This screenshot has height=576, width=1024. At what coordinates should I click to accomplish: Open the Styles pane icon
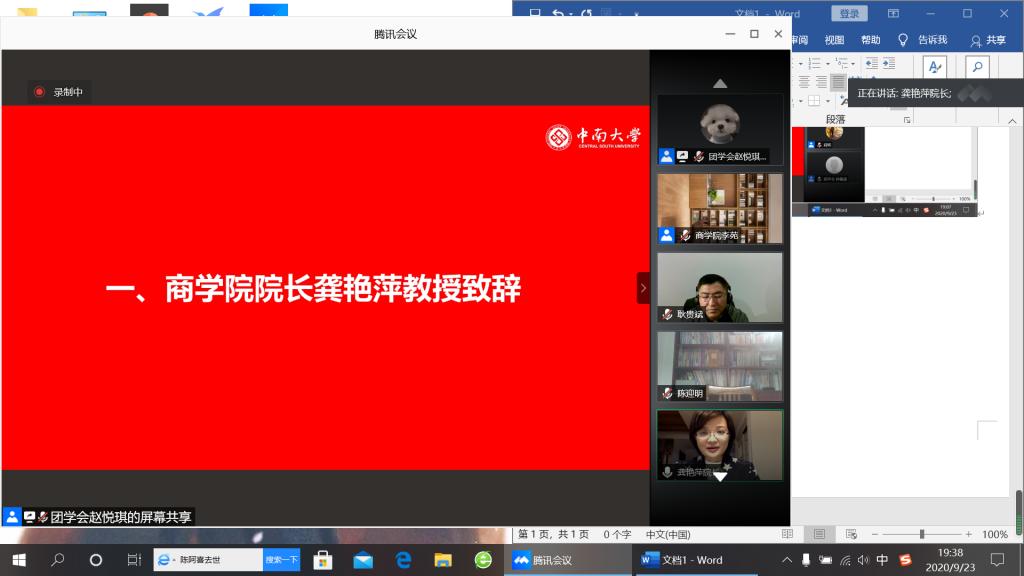click(x=935, y=66)
